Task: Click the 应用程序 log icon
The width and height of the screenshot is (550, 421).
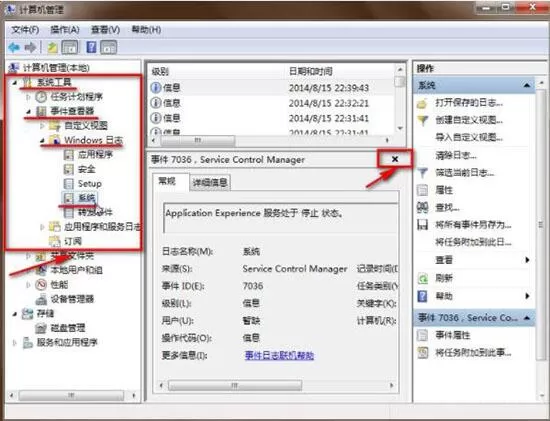Action: point(68,155)
